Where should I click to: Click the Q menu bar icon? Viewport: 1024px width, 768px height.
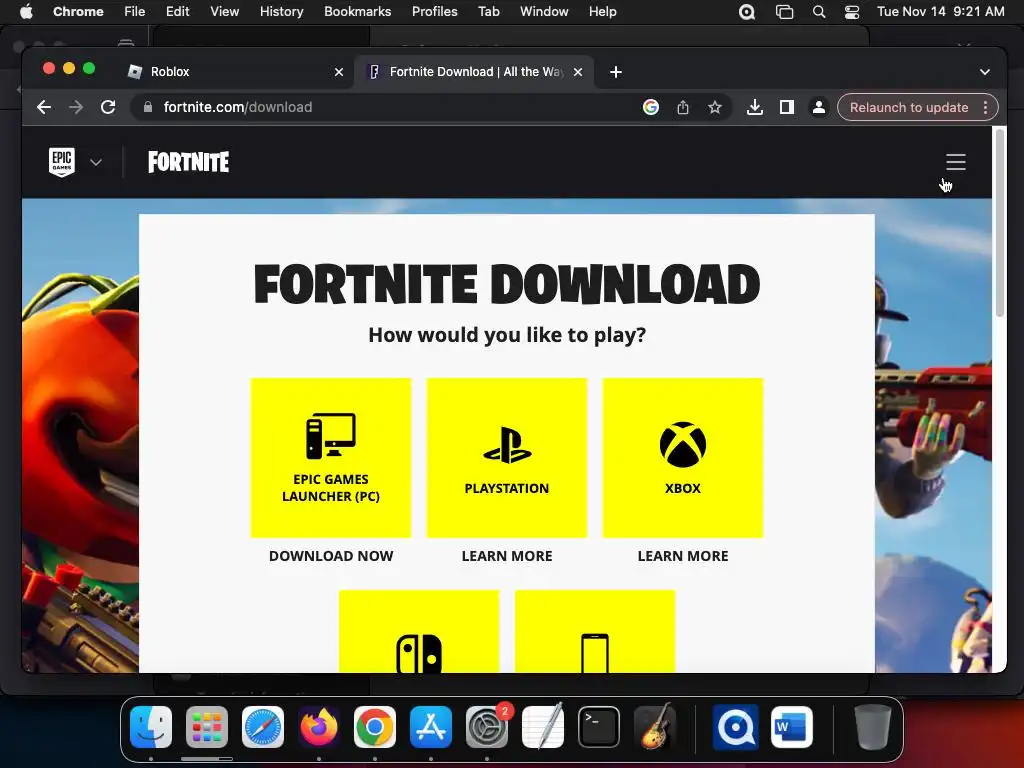click(746, 12)
